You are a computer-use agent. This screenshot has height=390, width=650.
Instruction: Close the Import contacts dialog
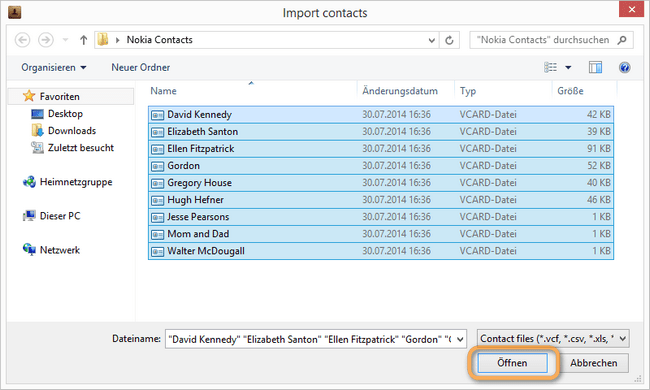pos(631,9)
